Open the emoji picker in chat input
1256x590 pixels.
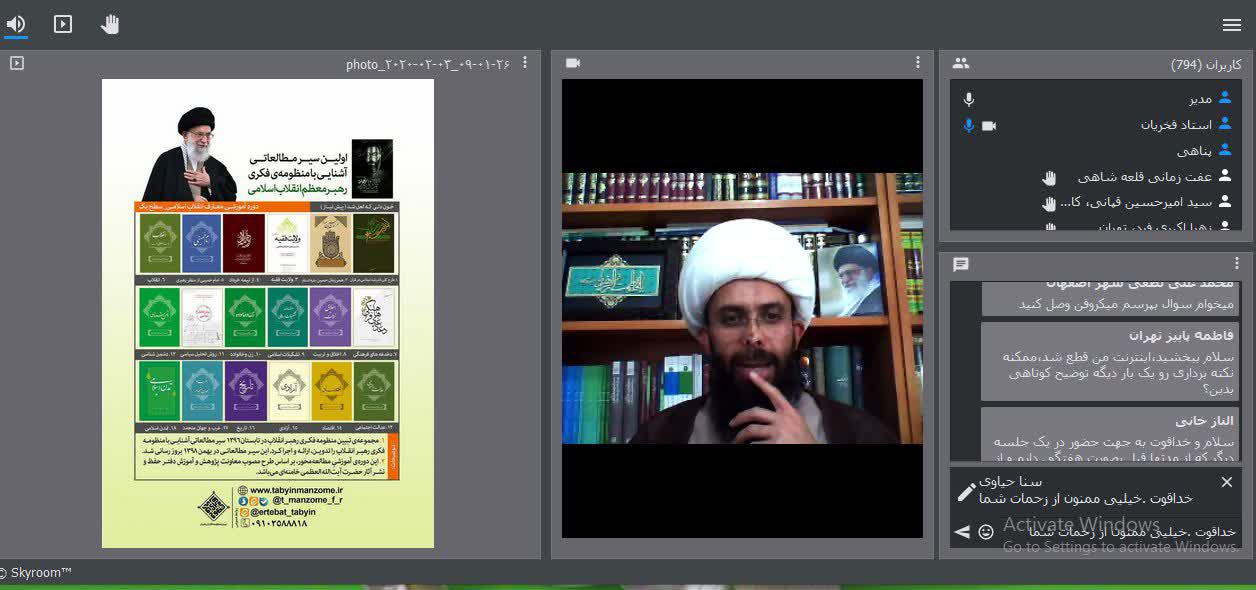coord(986,532)
